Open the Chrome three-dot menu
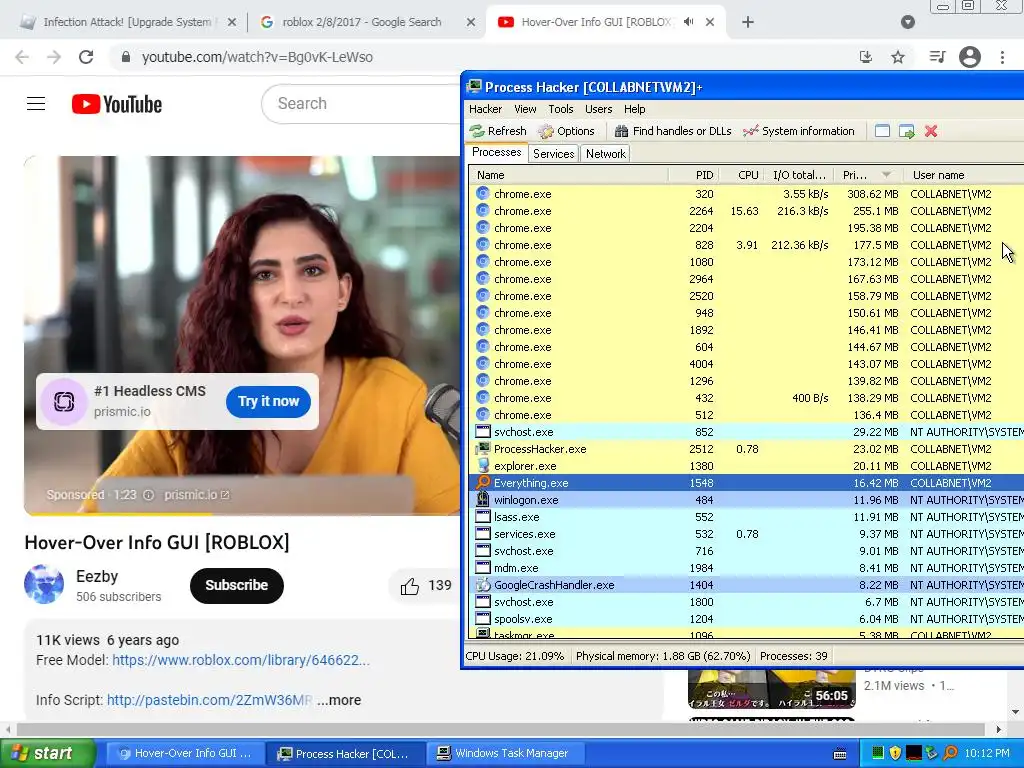1024x768 pixels. pyautogui.click(x=1002, y=57)
